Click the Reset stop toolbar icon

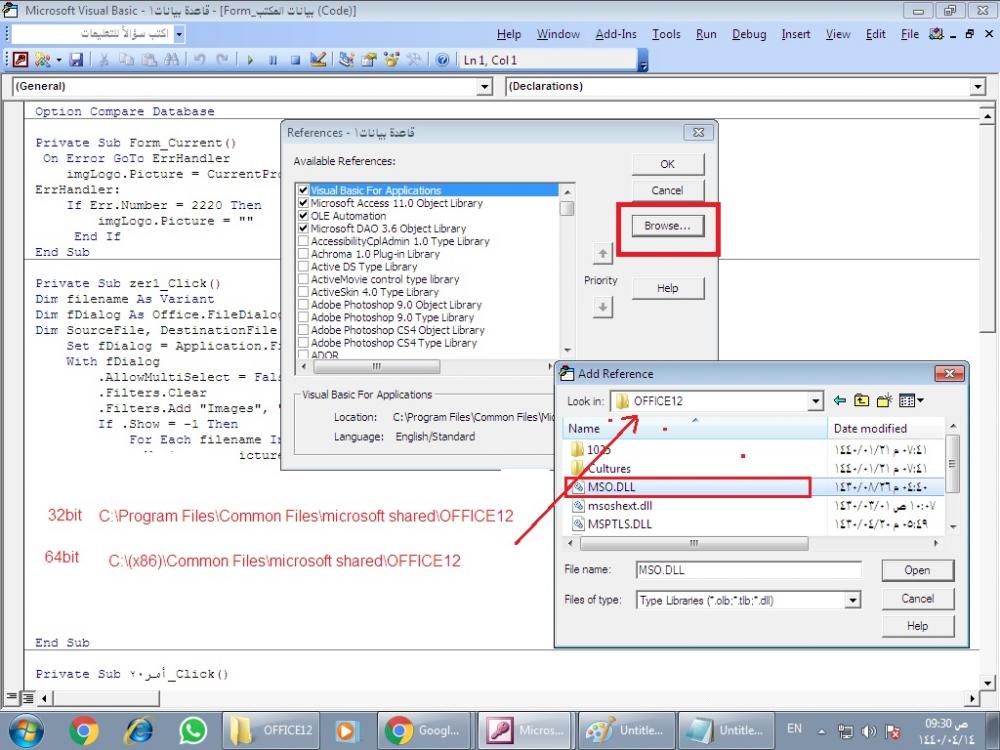(x=295, y=60)
